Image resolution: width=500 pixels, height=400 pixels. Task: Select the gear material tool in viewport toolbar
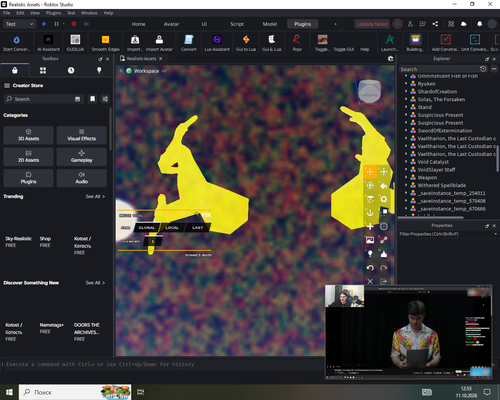point(384,199)
